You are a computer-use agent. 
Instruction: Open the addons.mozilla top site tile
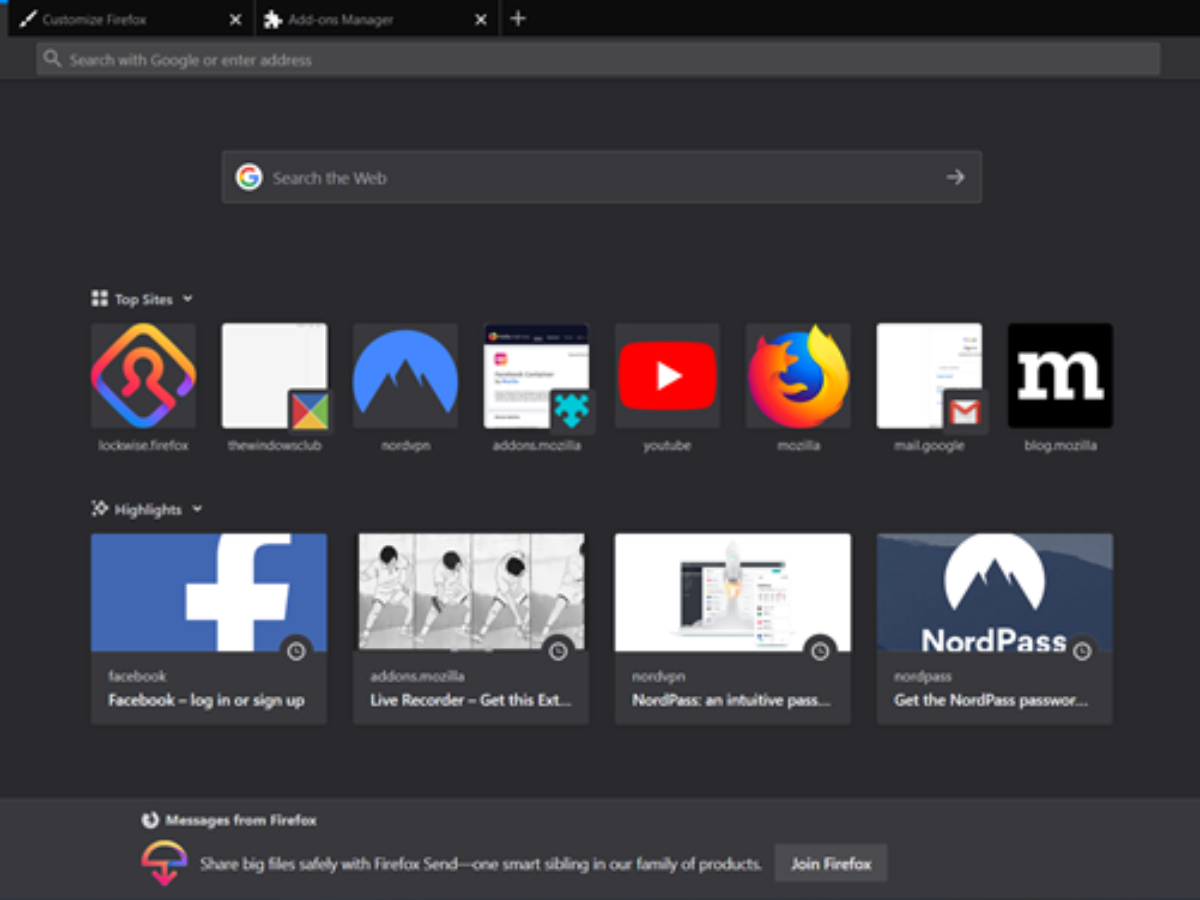pos(536,376)
